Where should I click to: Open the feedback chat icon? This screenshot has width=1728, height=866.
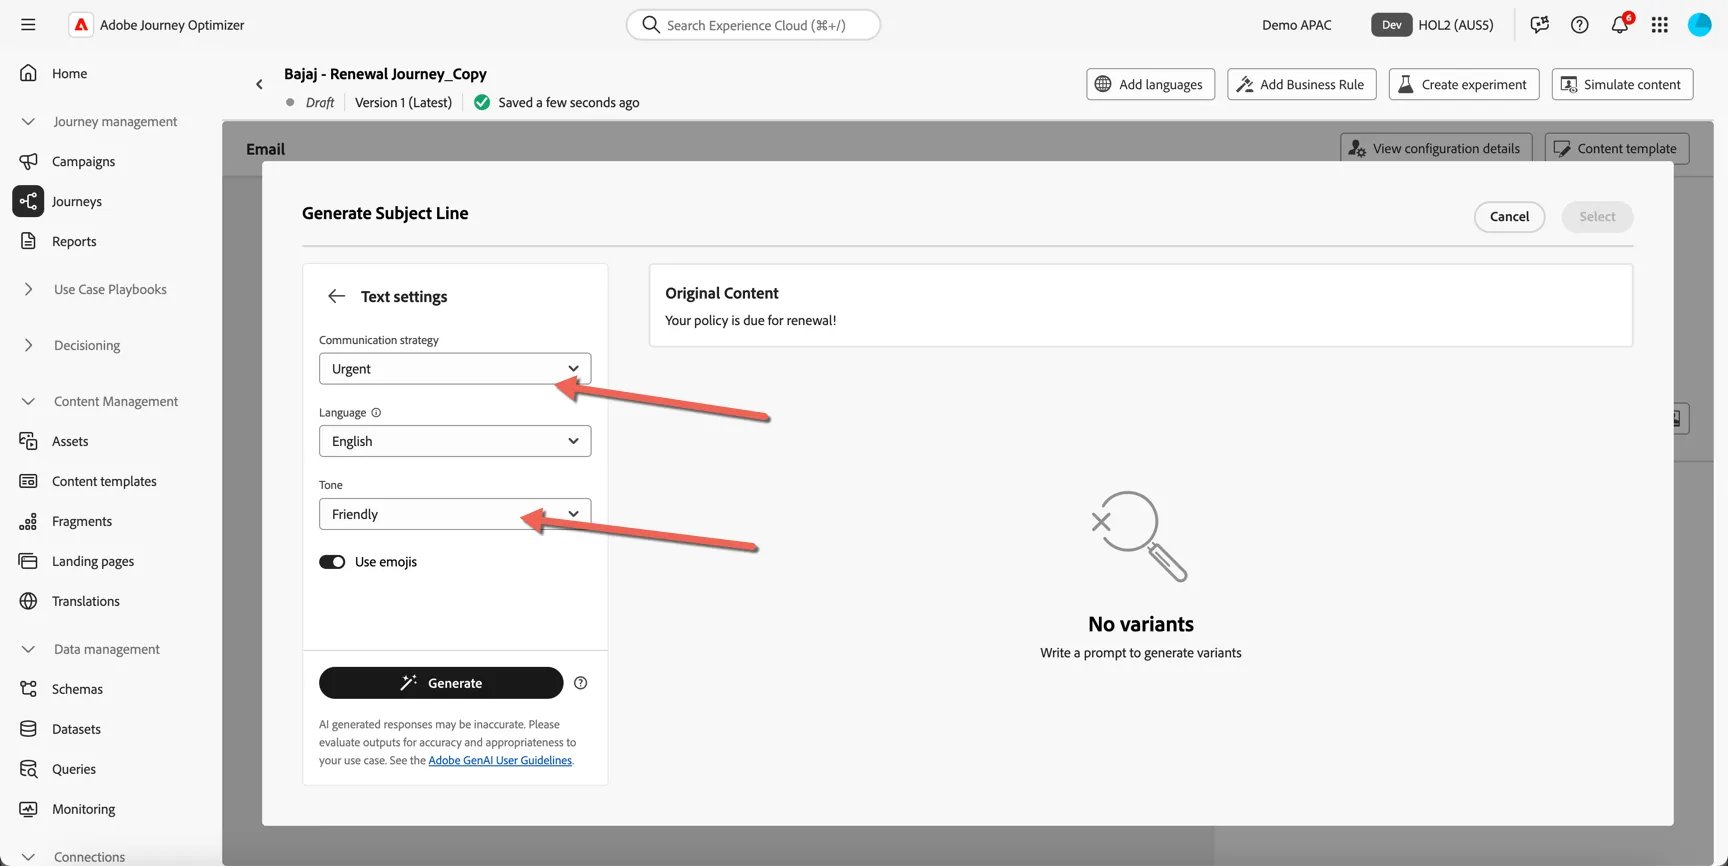coord(1540,25)
